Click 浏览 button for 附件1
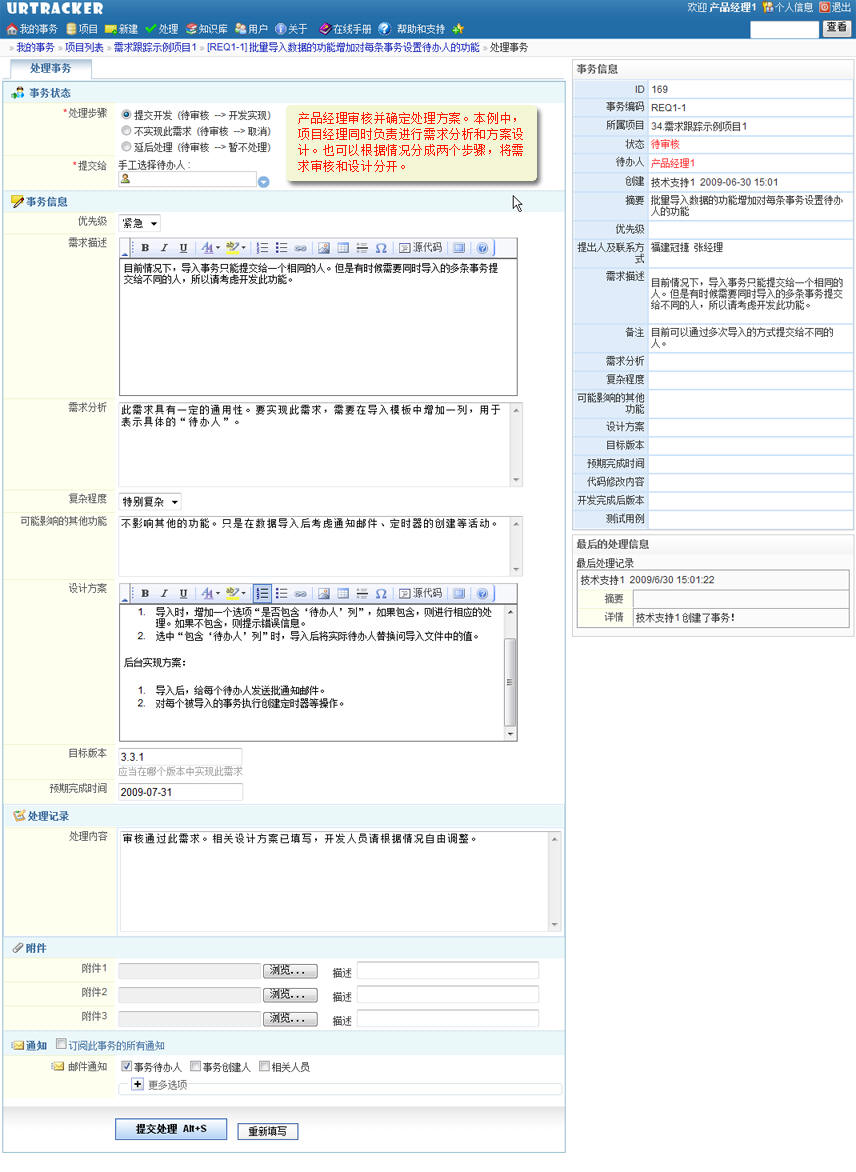The height and width of the screenshot is (1172, 856). [x=290, y=971]
